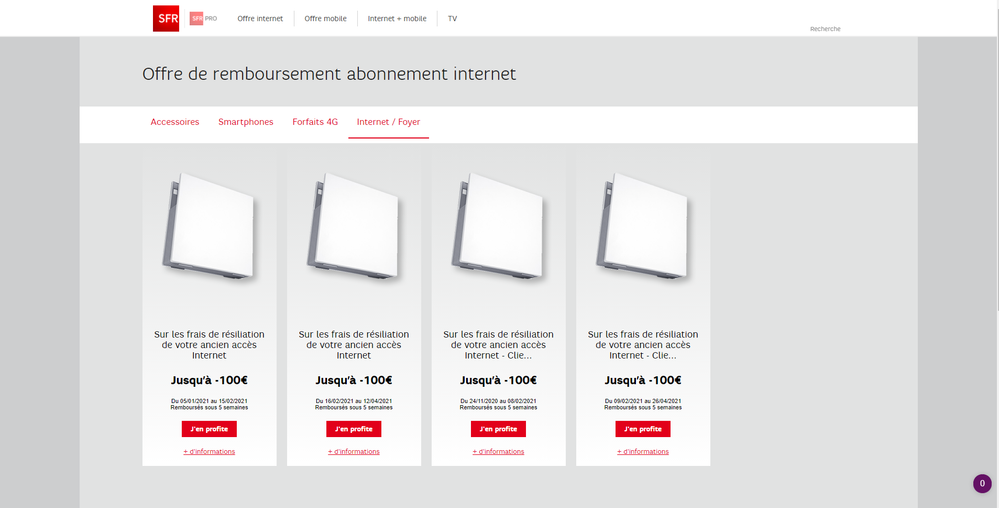Image resolution: width=999 pixels, height=508 pixels.
Task: Switch to the Smartphones tab
Action: tap(246, 122)
